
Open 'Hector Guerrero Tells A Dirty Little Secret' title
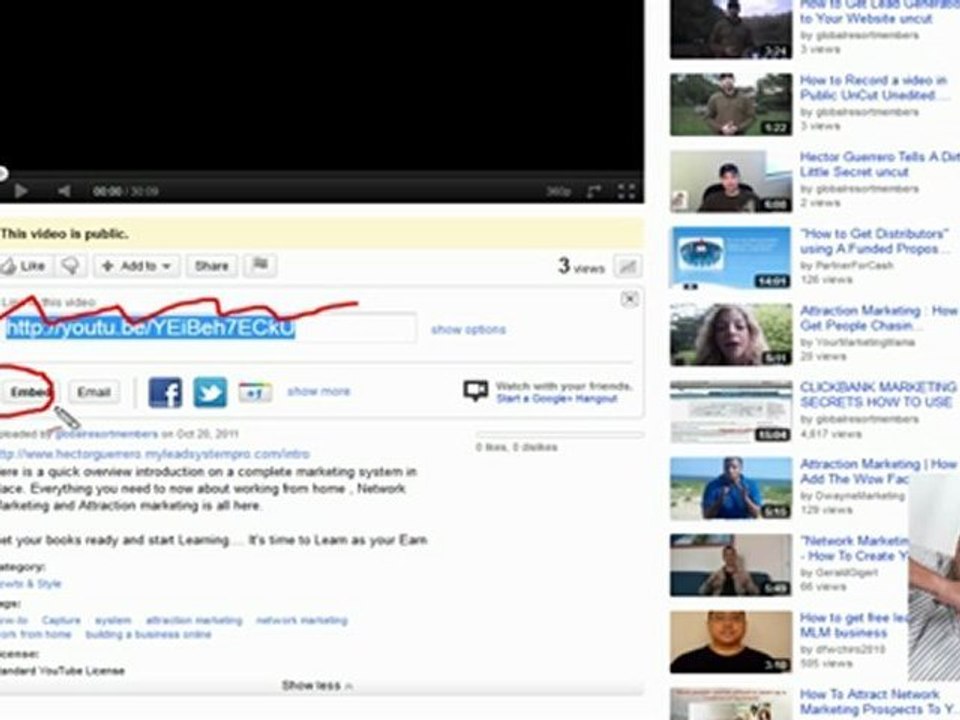point(879,164)
